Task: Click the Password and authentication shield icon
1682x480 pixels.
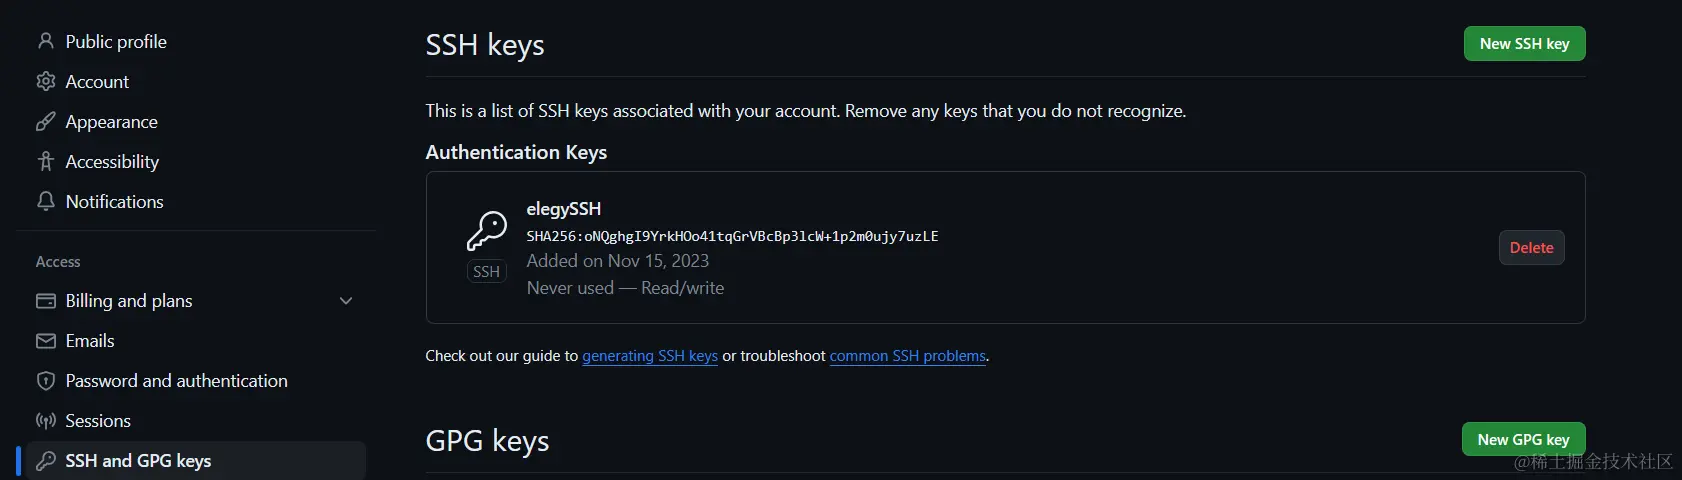Action: click(x=46, y=381)
